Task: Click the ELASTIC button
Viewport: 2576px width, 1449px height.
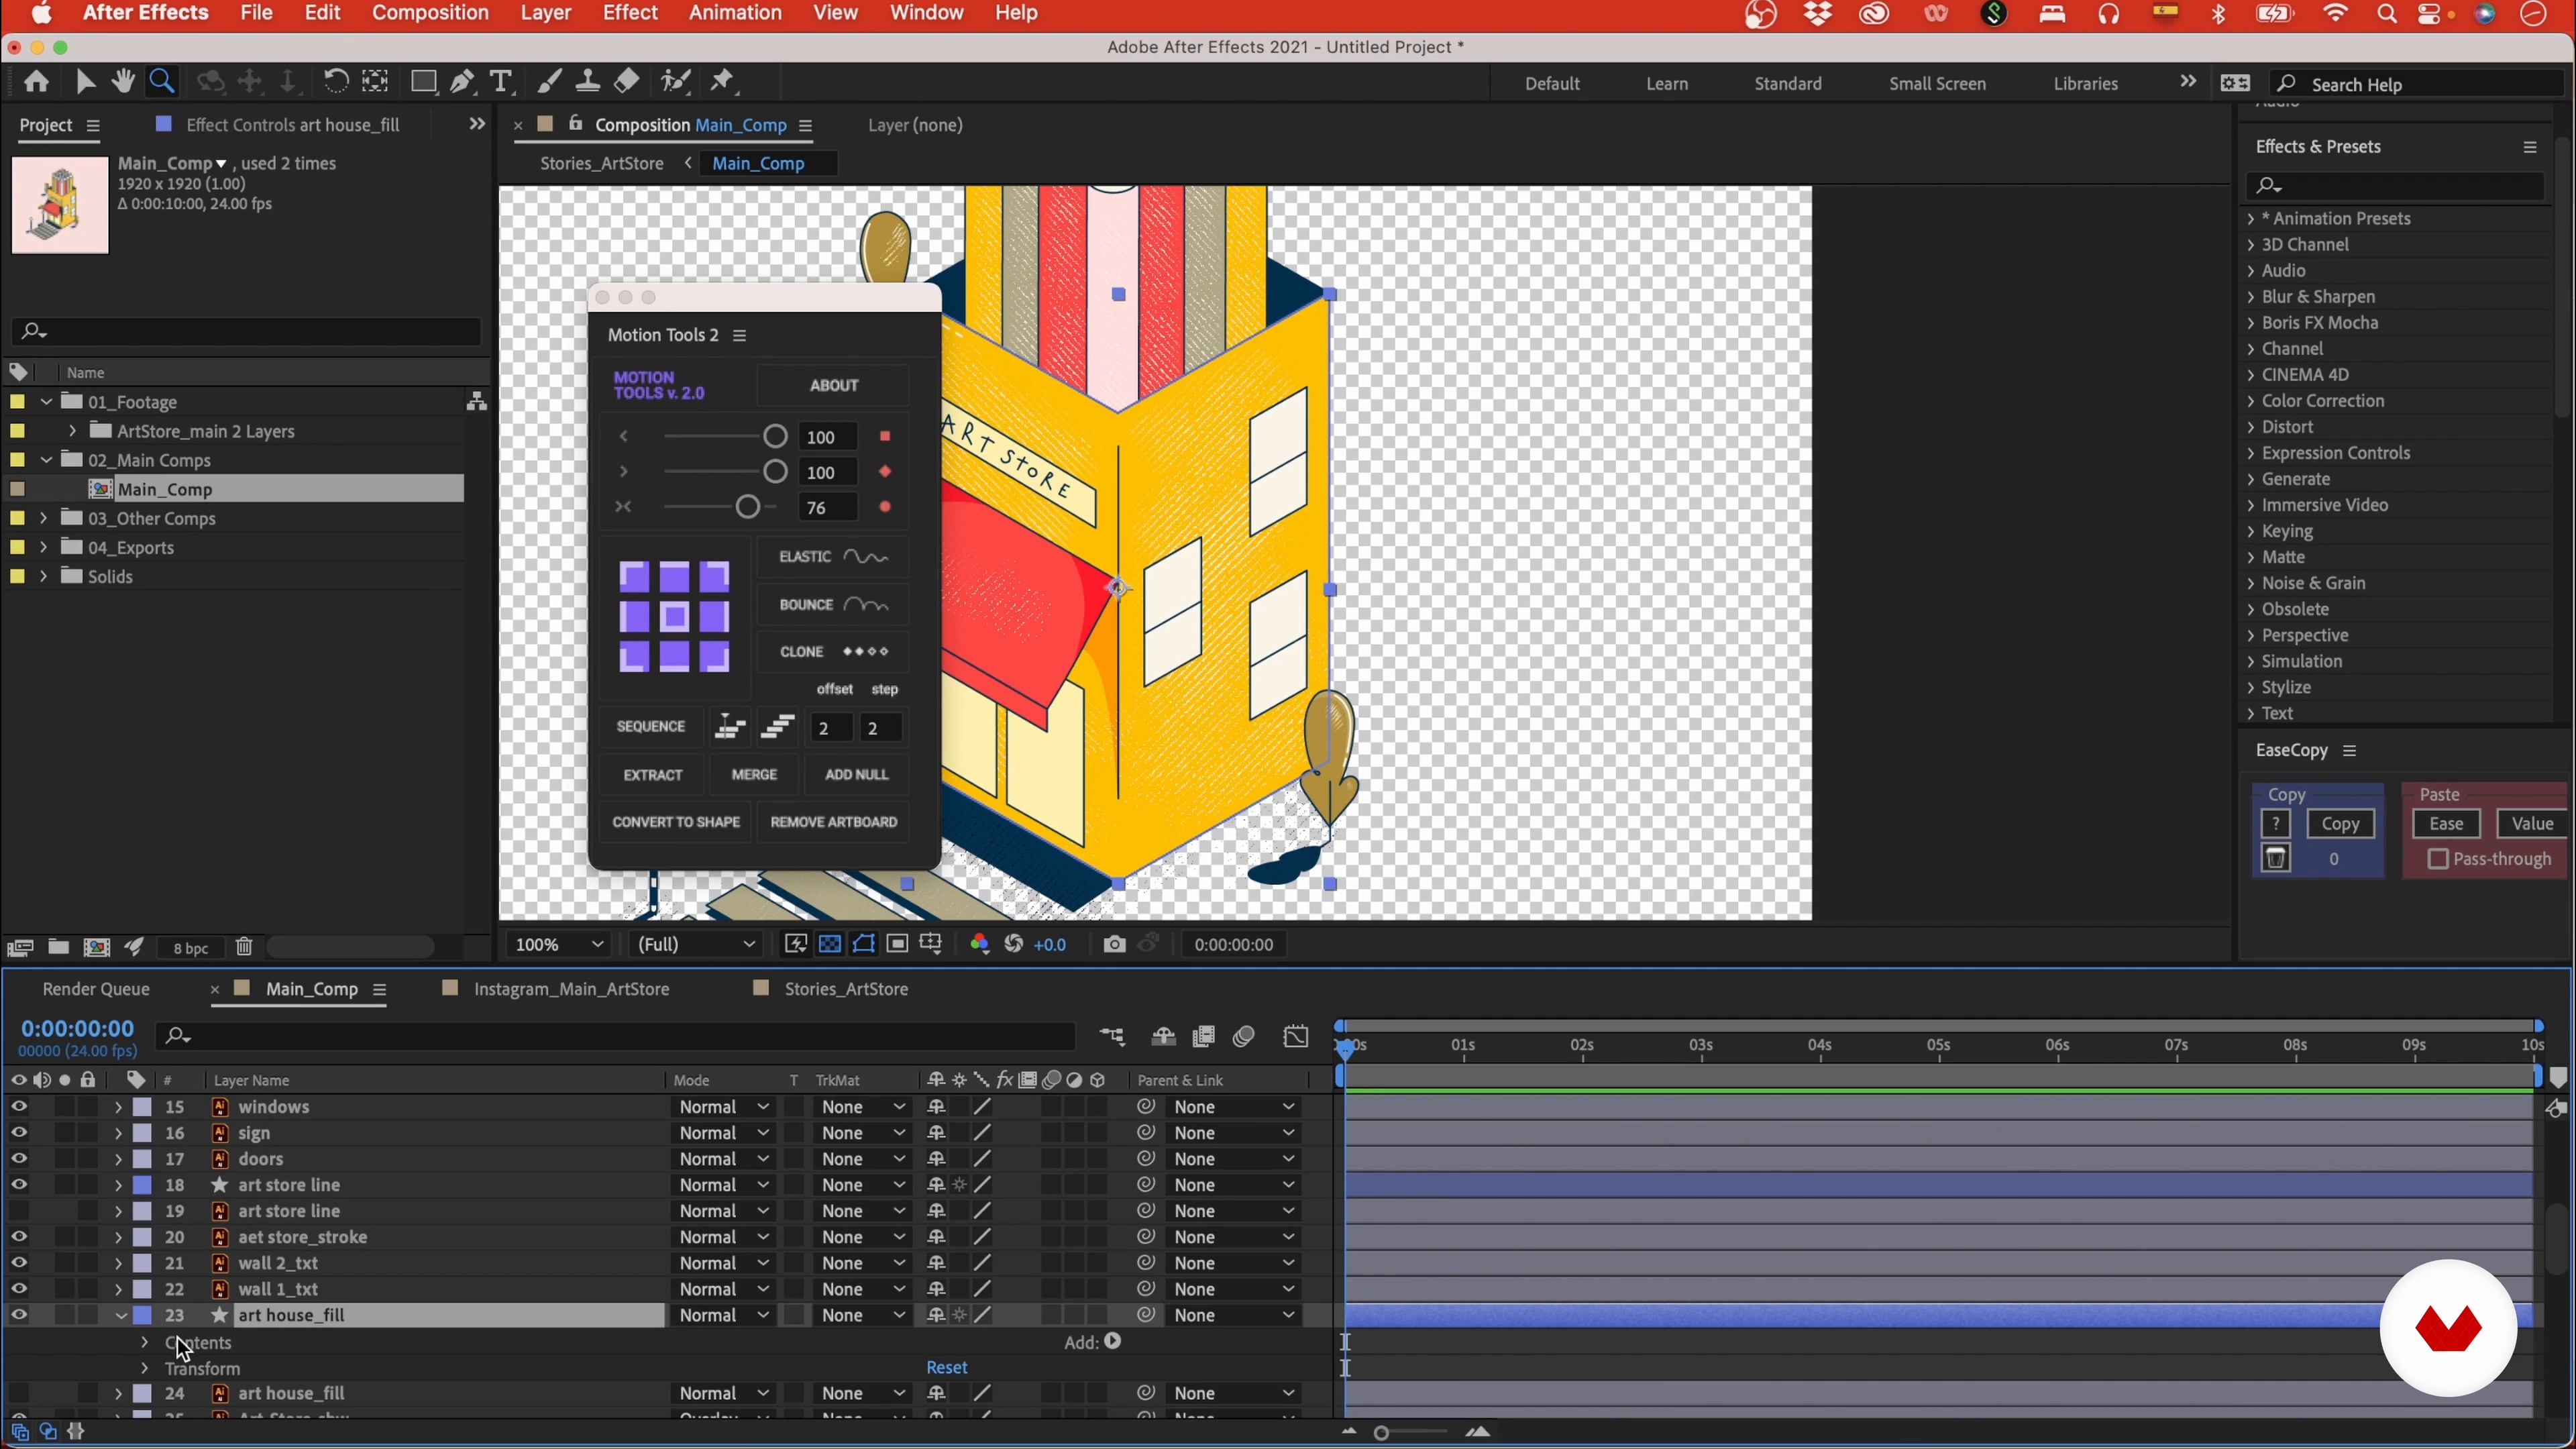Action: tap(833, 557)
